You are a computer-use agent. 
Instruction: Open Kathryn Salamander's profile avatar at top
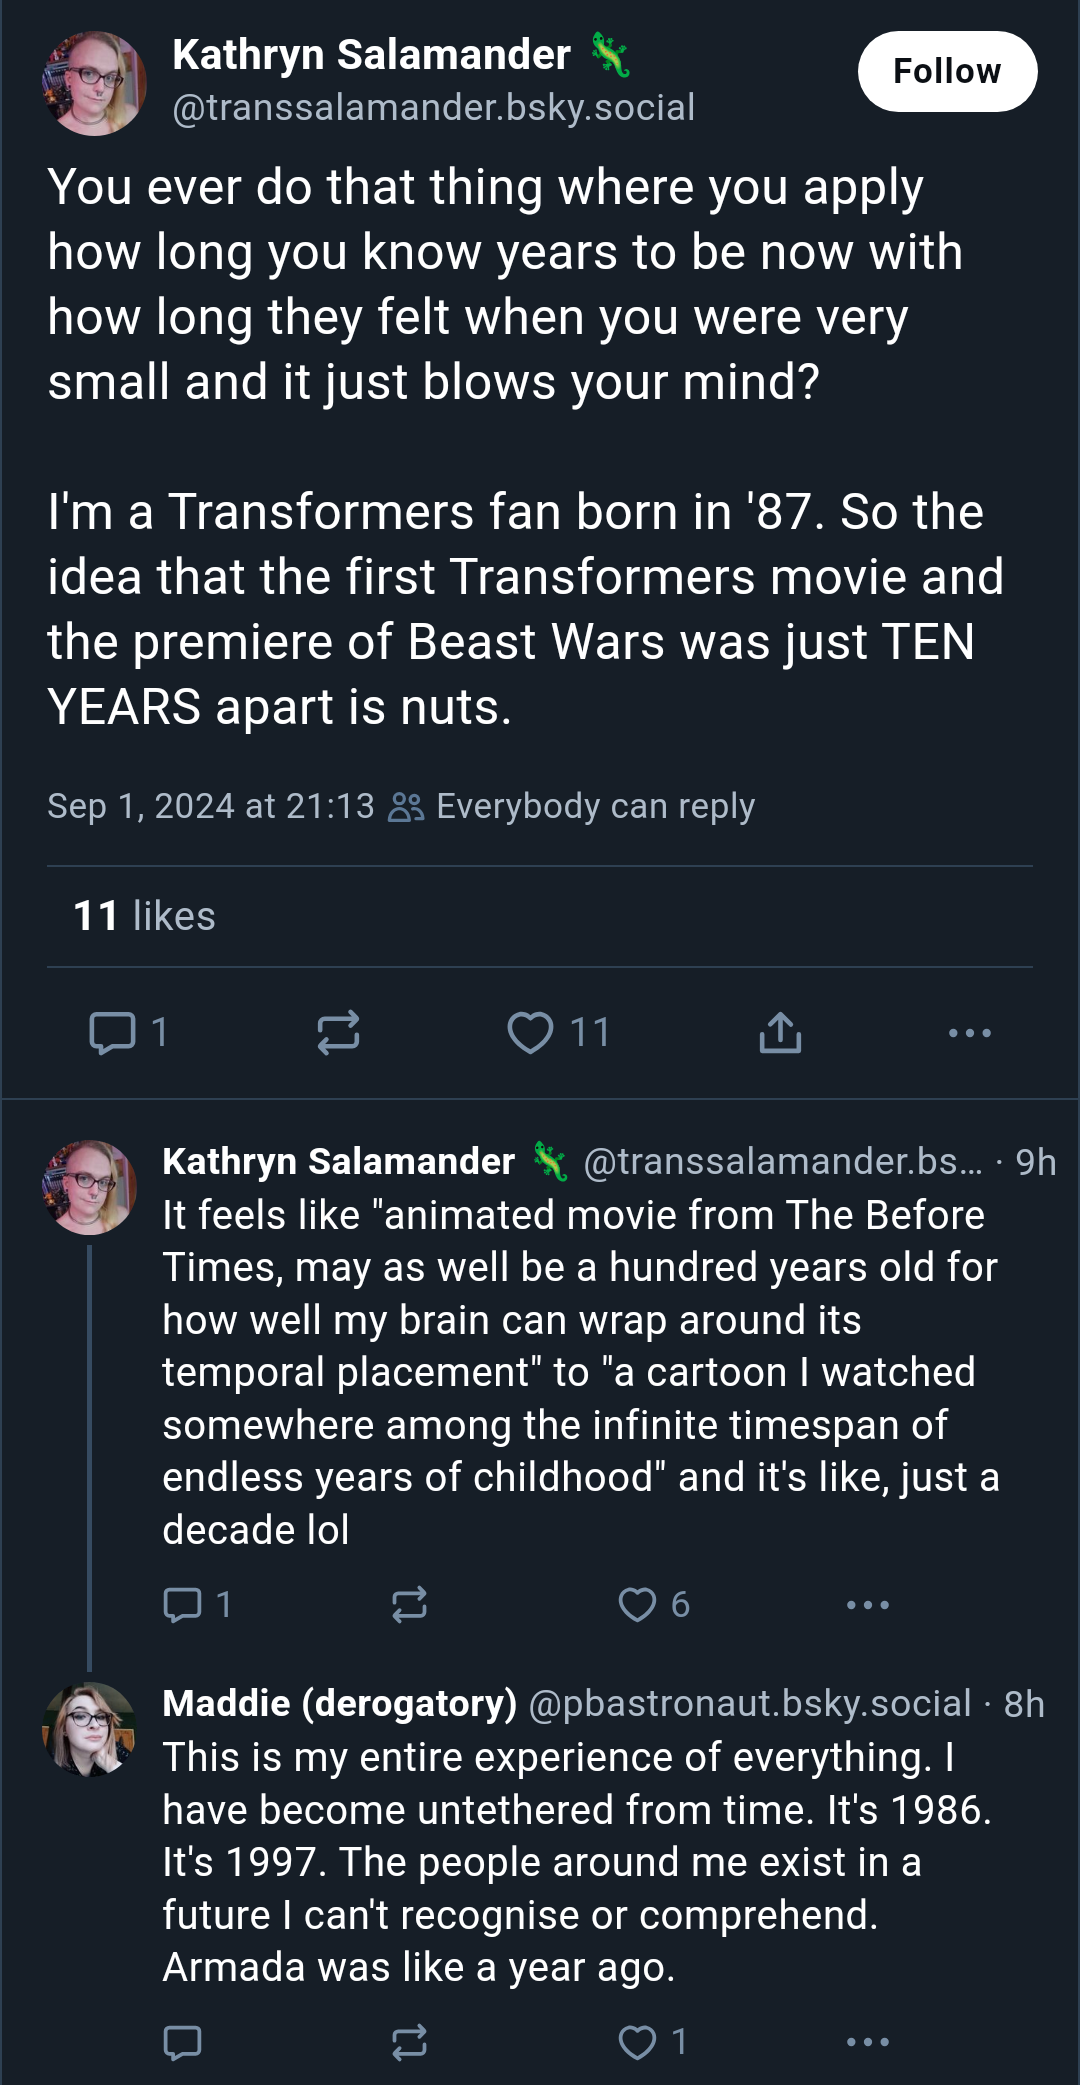(x=94, y=83)
